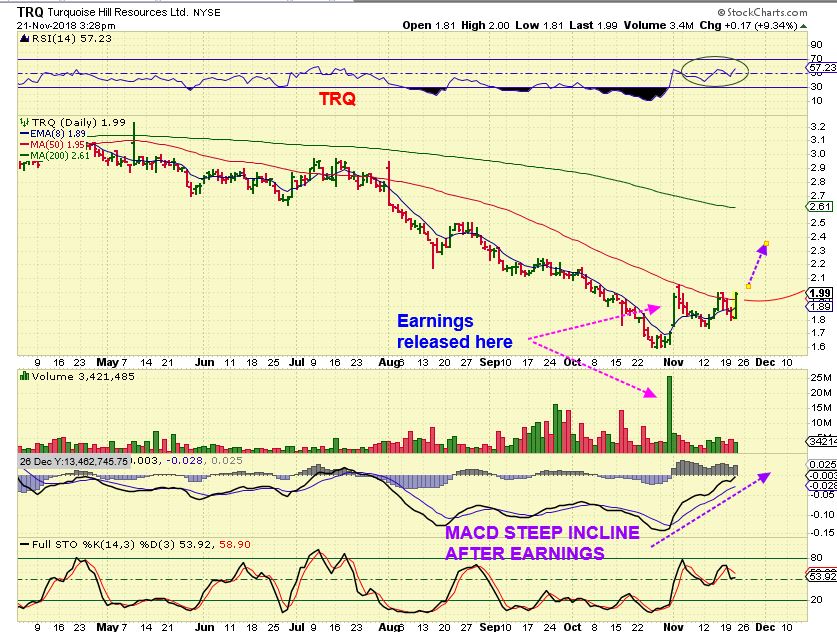The height and width of the screenshot is (632, 837).
Task: Click the red 58.90 stochastic %D value
Action: pos(236,544)
